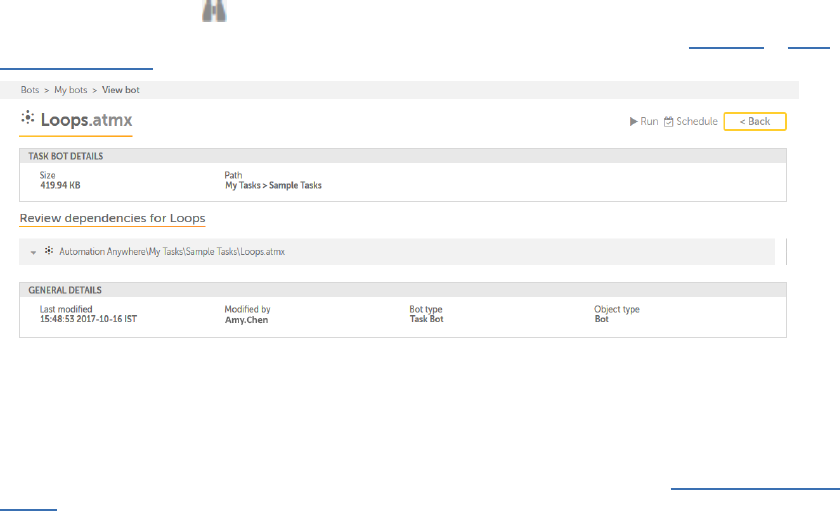Click the My Tasks > Sample Tasks path
This screenshot has height=511, width=840.
[x=273, y=185]
